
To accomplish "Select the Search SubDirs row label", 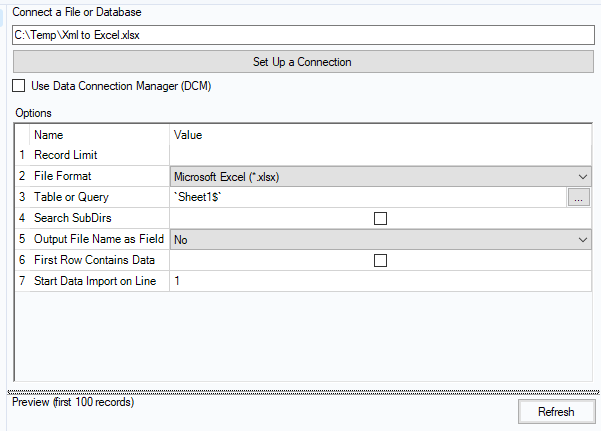I will click(x=72, y=218).
